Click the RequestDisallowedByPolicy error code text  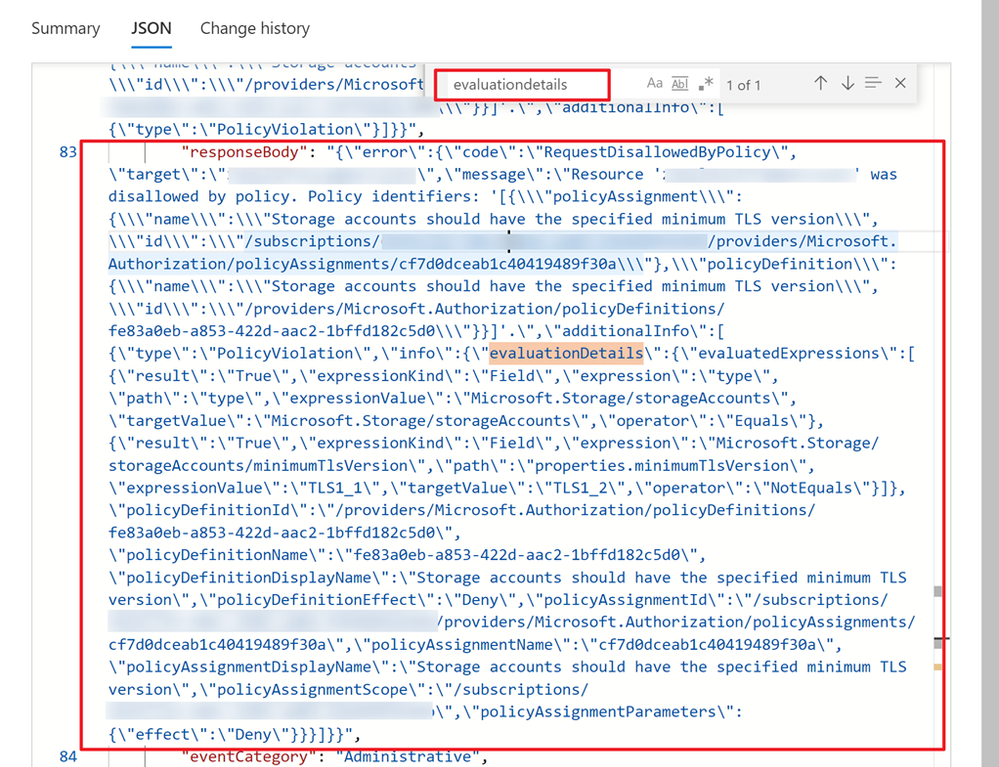coord(657,152)
